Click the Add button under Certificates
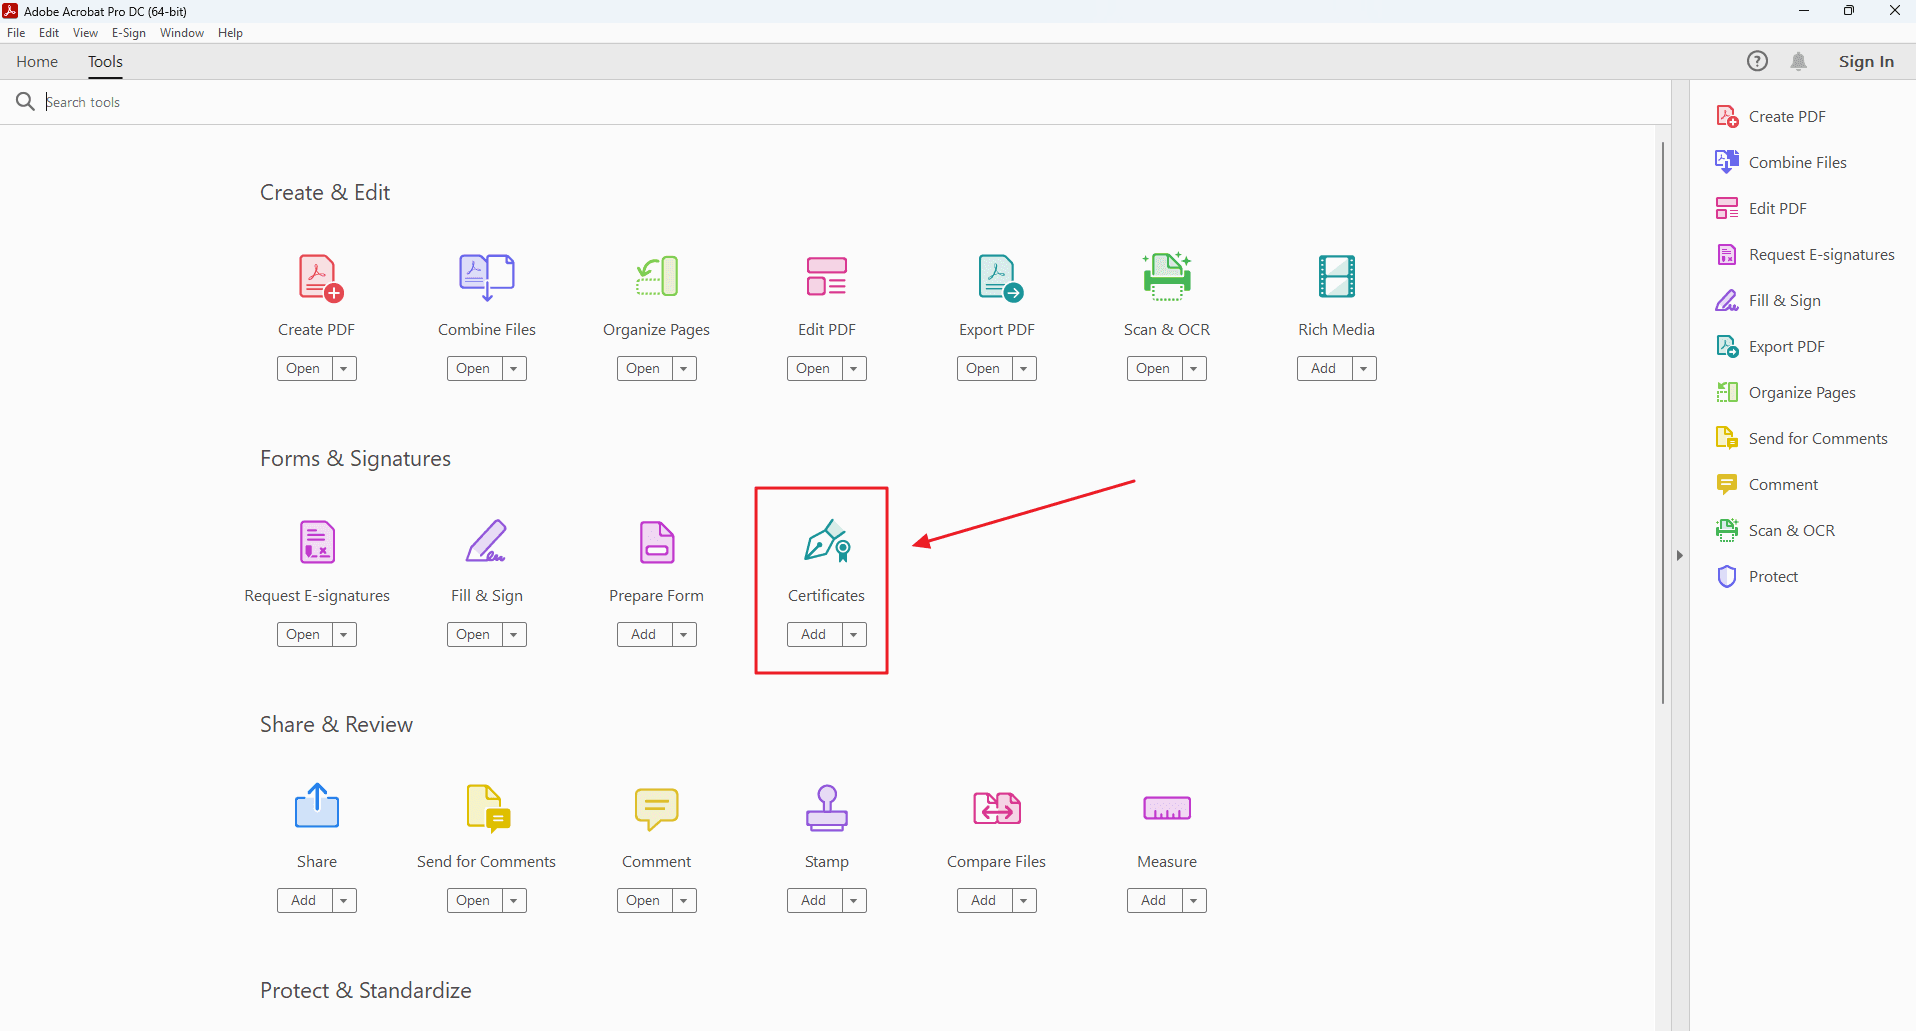The height and width of the screenshot is (1031, 1916). pos(814,635)
